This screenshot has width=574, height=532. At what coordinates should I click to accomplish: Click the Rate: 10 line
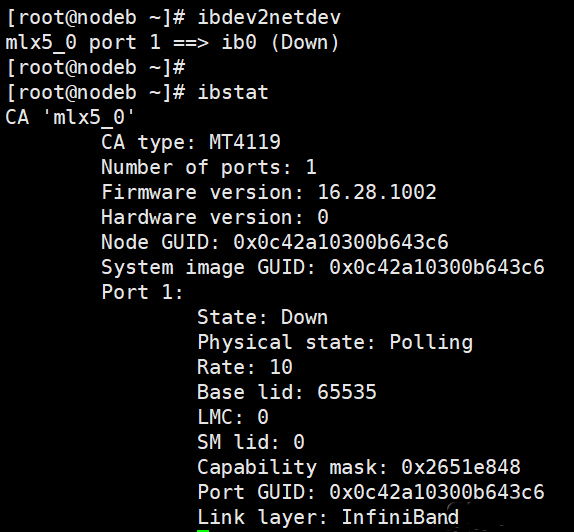pyautogui.click(x=245, y=367)
